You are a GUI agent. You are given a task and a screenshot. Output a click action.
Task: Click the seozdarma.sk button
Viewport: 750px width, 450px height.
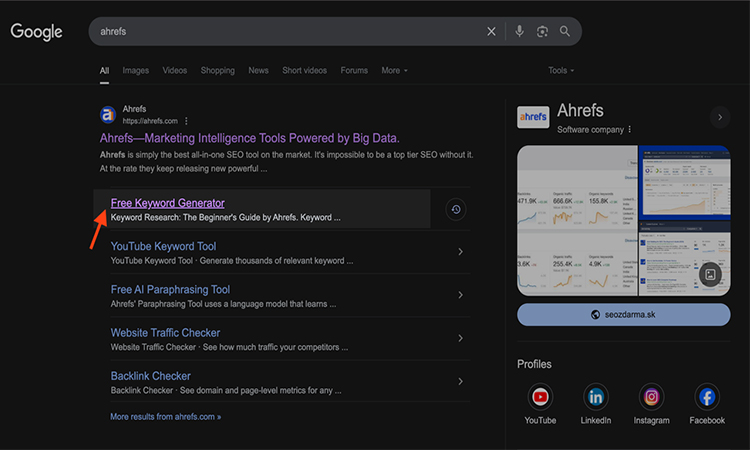click(624, 315)
